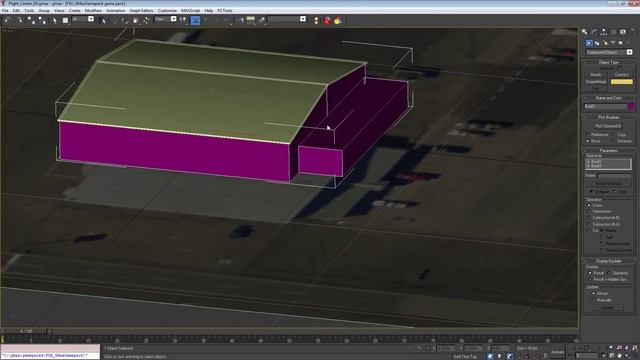The height and width of the screenshot is (360, 640).
Task: Select the Select and Link tool
Action: pyautogui.click(x=31, y=20)
